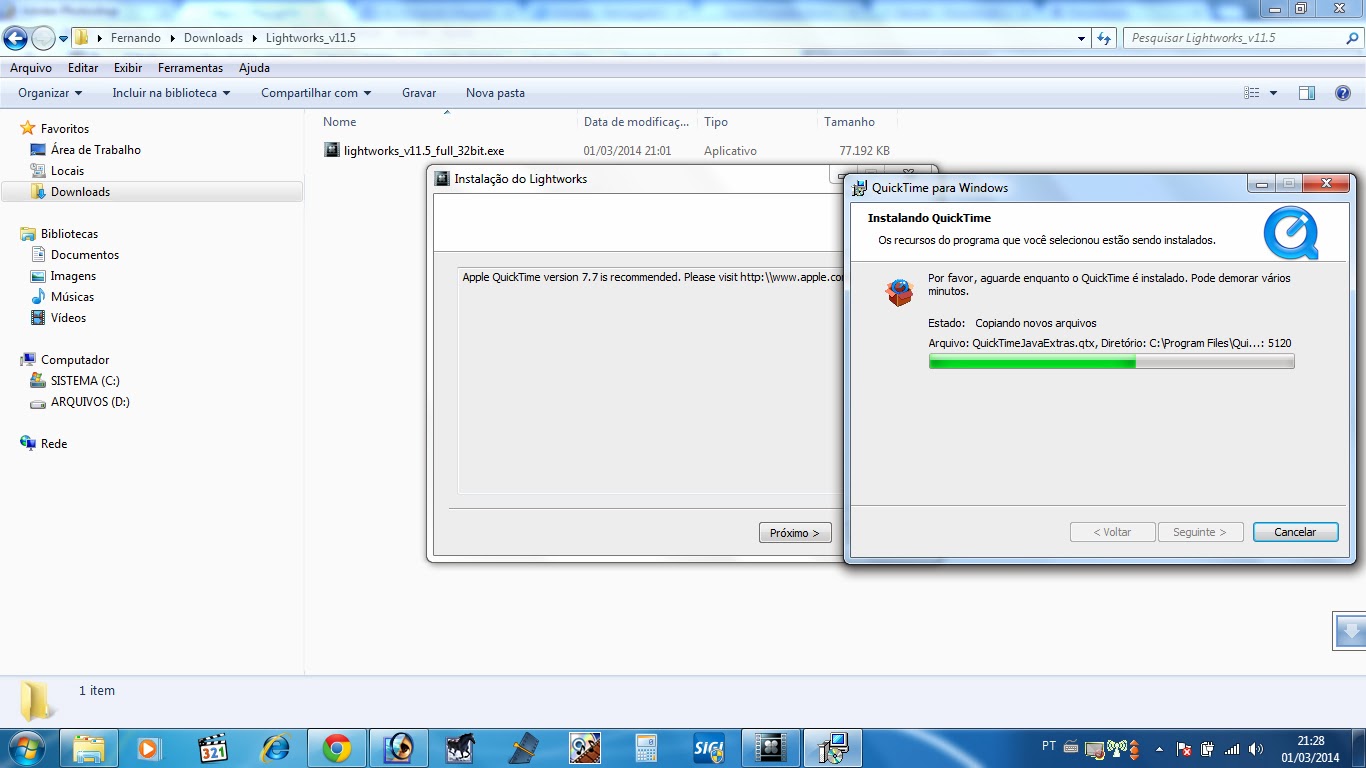Open Calculator from the taskbar
Screen dimensions: 1366x768
click(646, 748)
